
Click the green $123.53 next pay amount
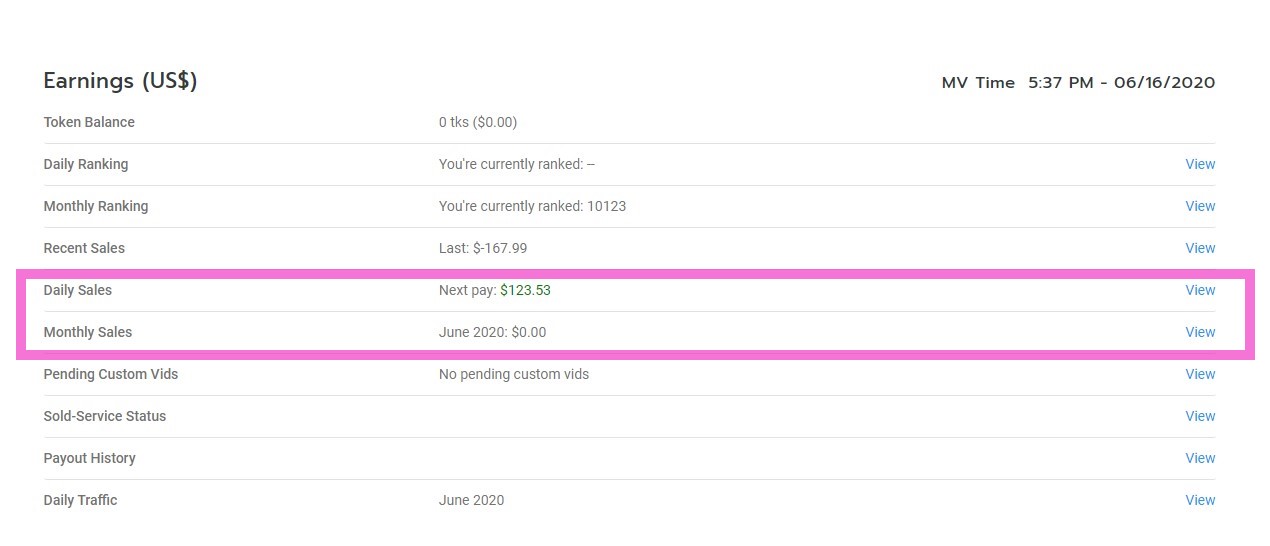[x=525, y=290]
